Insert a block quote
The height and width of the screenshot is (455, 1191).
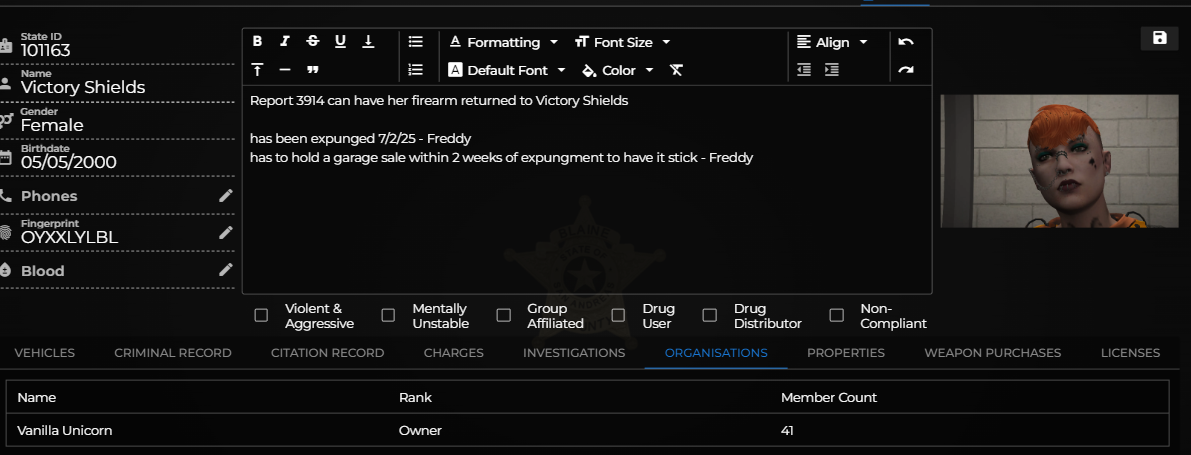pos(312,70)
